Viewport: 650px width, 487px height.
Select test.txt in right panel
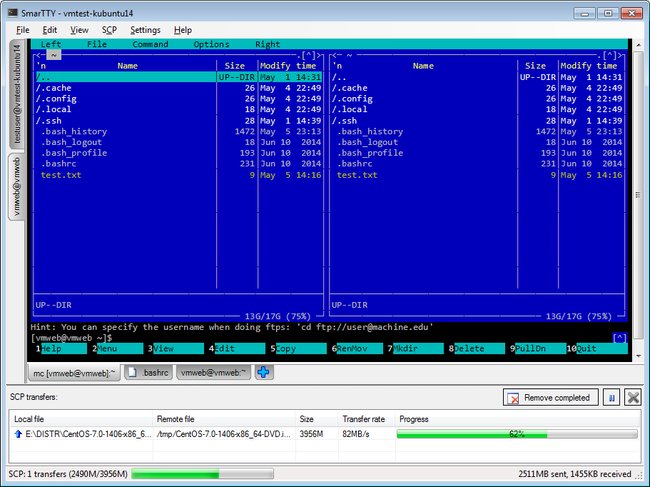[x=477, y=175]
